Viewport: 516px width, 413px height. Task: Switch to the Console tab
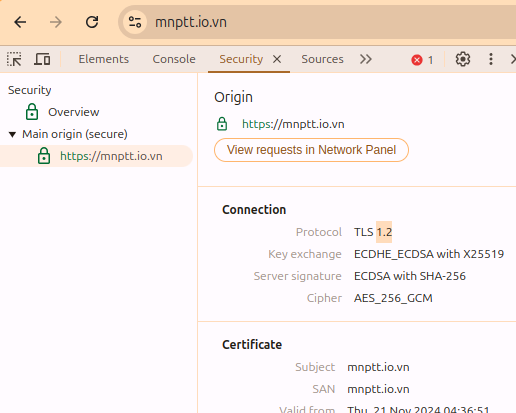(174, 59)
